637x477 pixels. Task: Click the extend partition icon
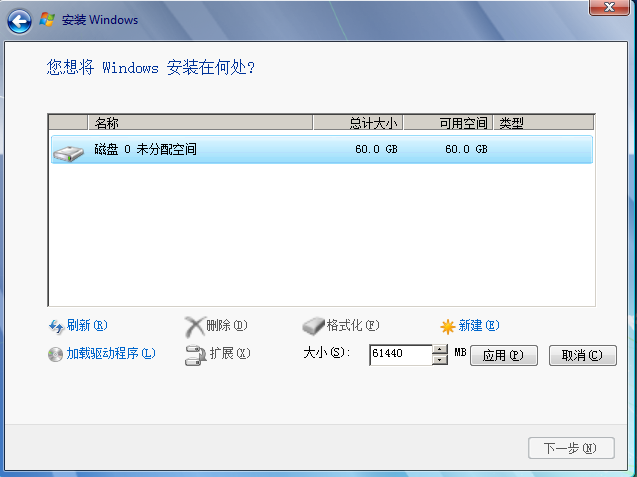tap(195, 355)
